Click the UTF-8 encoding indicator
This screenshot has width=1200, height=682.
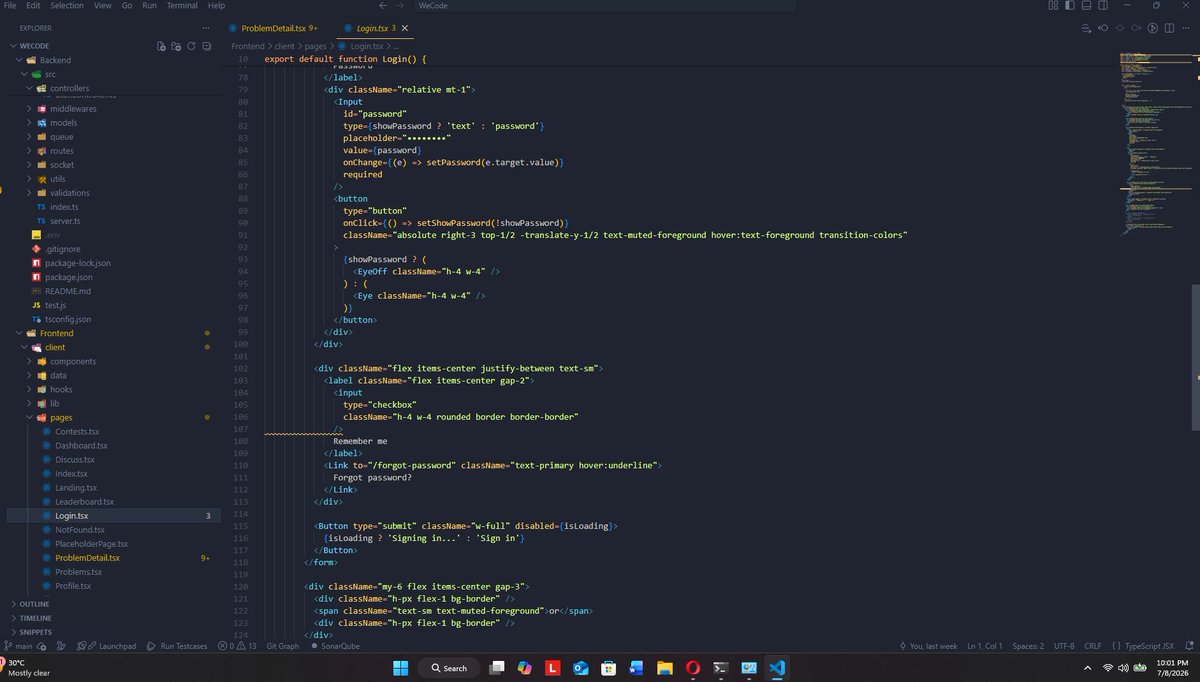click(x=1063, y=646)
